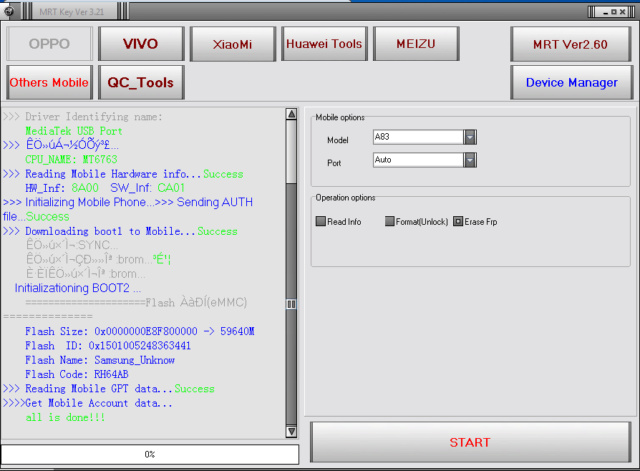Click 'Flash ID: 0x1501005248363441' line
The image size is (640, 471).
pyautogui.click(x=108, y=346)
